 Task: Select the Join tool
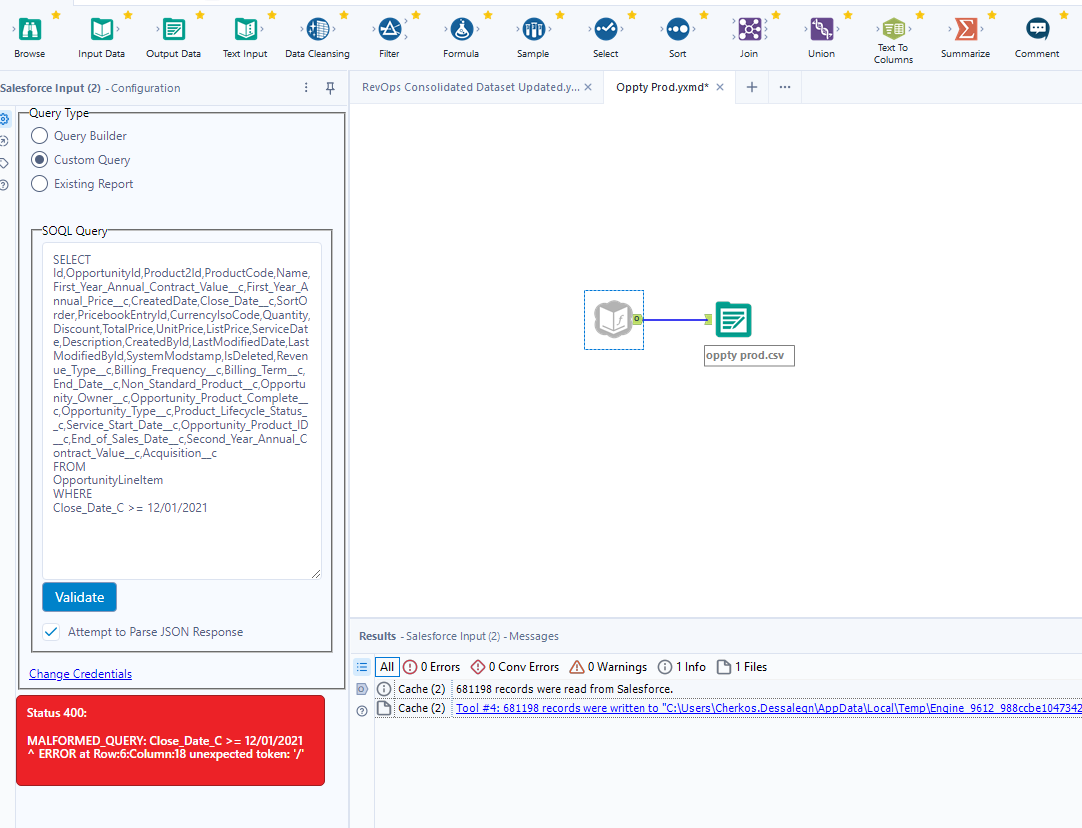pyautogui.click(x=749, y=30)
